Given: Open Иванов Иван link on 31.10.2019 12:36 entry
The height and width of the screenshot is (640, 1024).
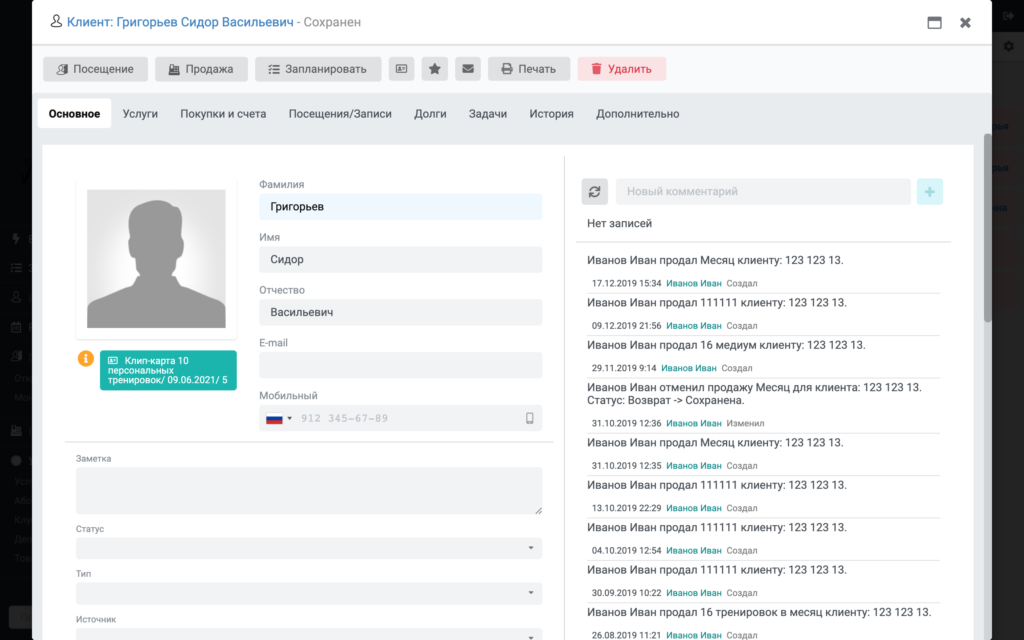Looking at the screenshot, I should tap(694, 423).
